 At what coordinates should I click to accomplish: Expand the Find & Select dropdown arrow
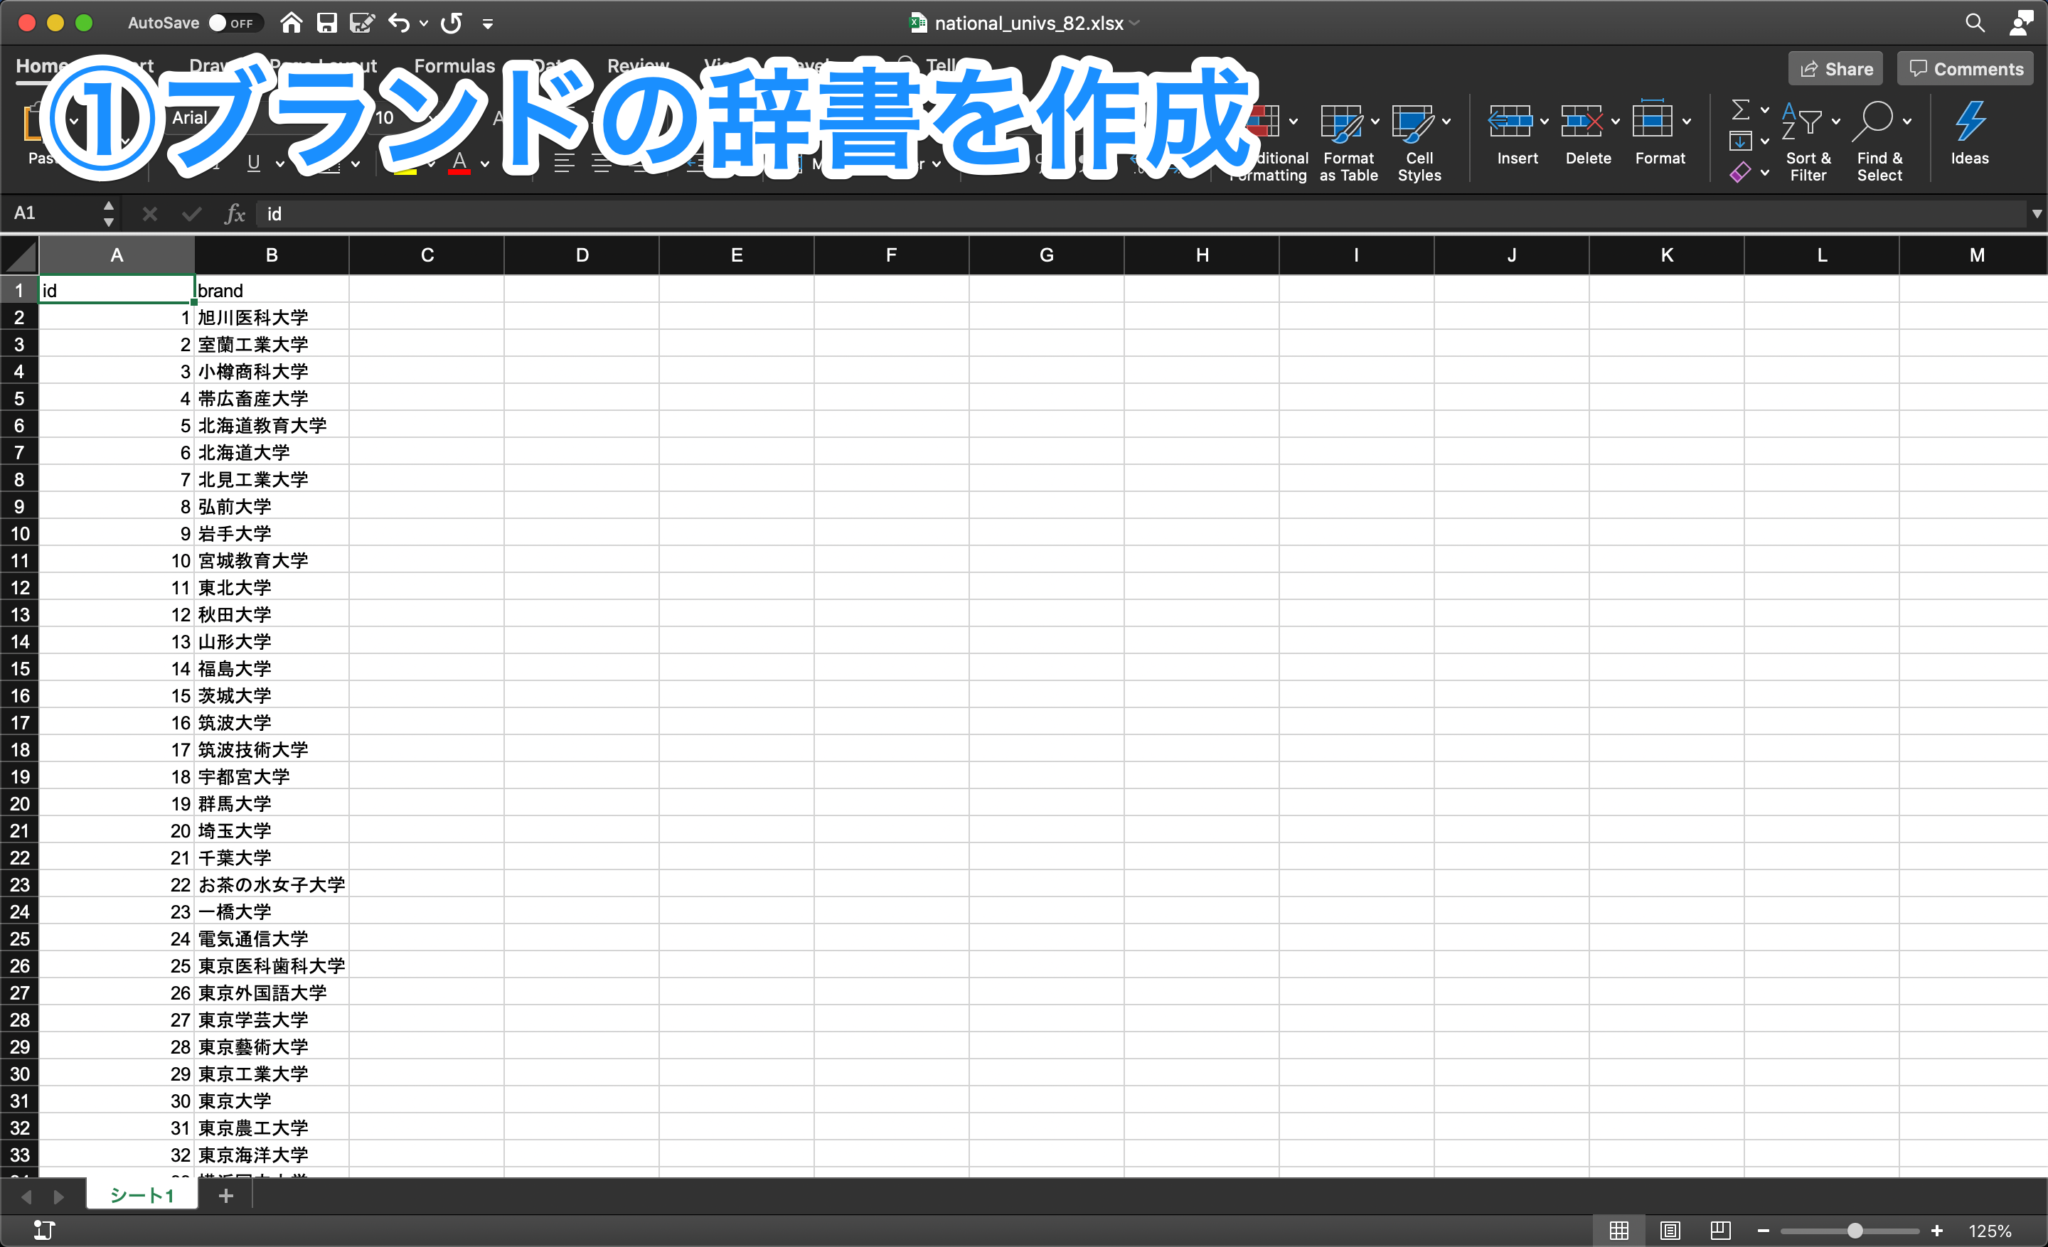[1907, 121]
